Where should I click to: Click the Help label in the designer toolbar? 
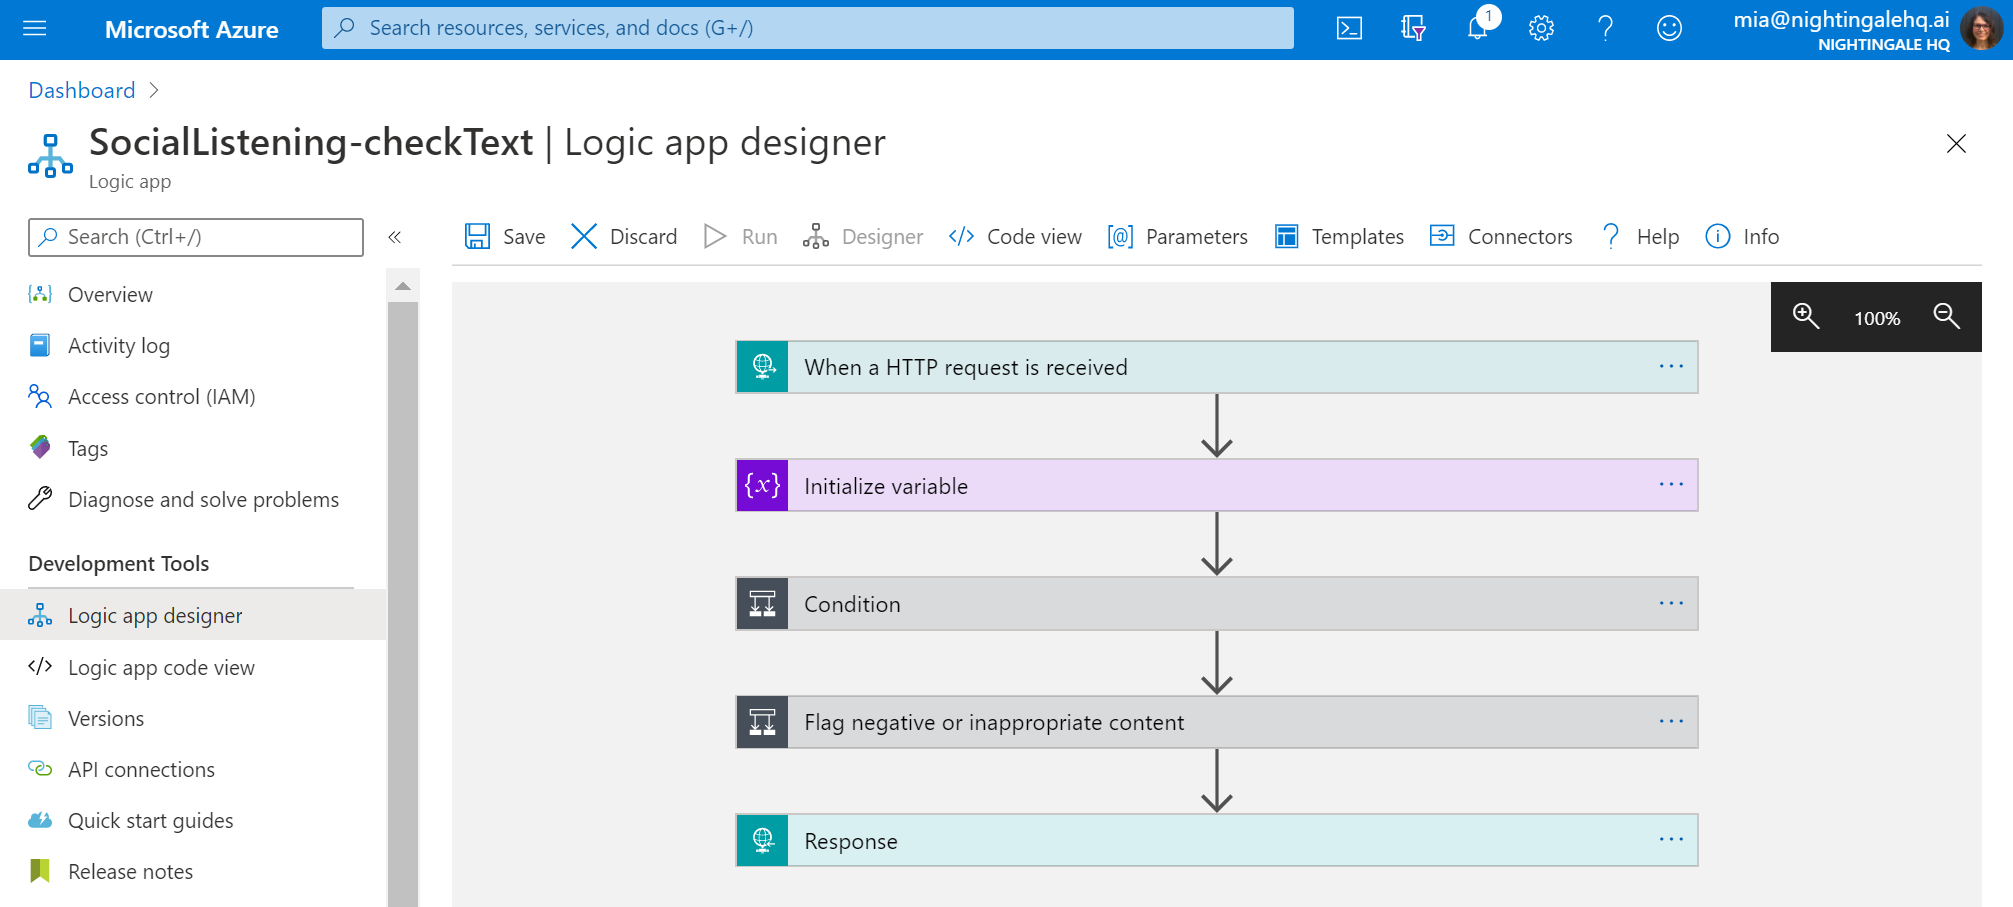click(1657, 237)
